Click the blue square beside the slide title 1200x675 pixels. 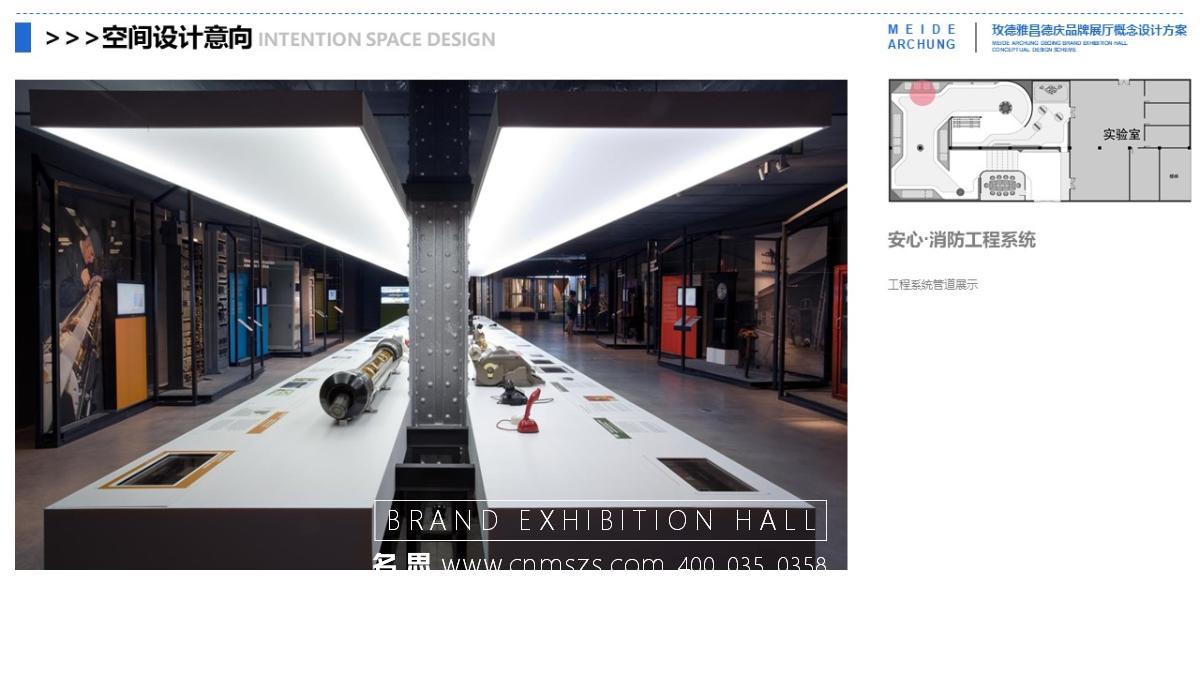(x=23, y=38)
